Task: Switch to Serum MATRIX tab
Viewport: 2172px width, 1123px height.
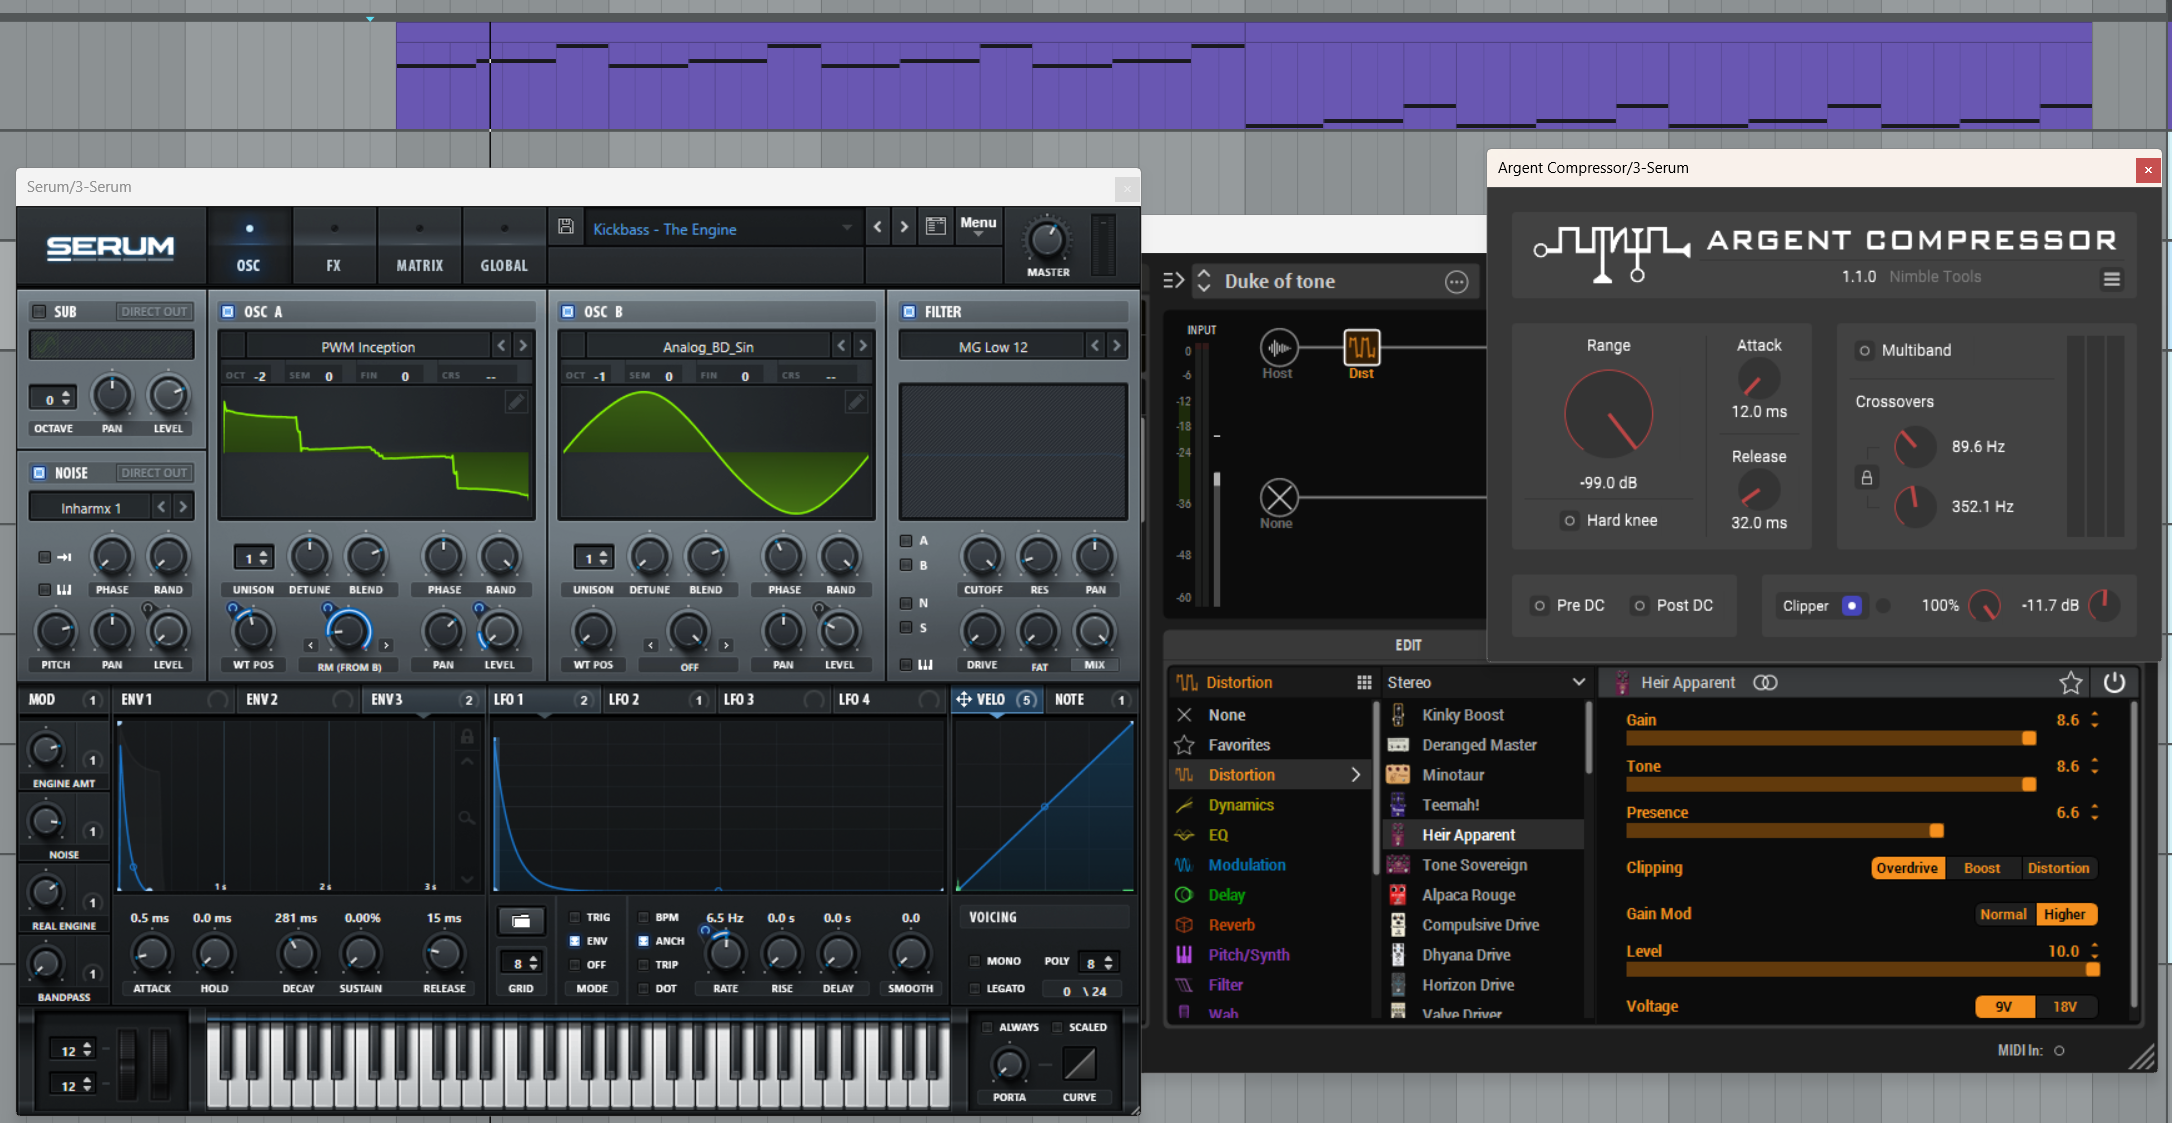Action: click(419, 247)
